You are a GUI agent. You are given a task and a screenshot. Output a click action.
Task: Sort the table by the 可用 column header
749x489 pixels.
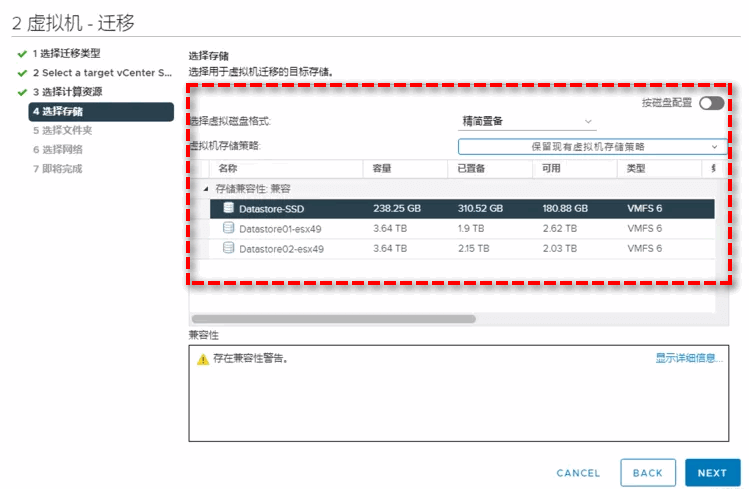tap(551, 169)
